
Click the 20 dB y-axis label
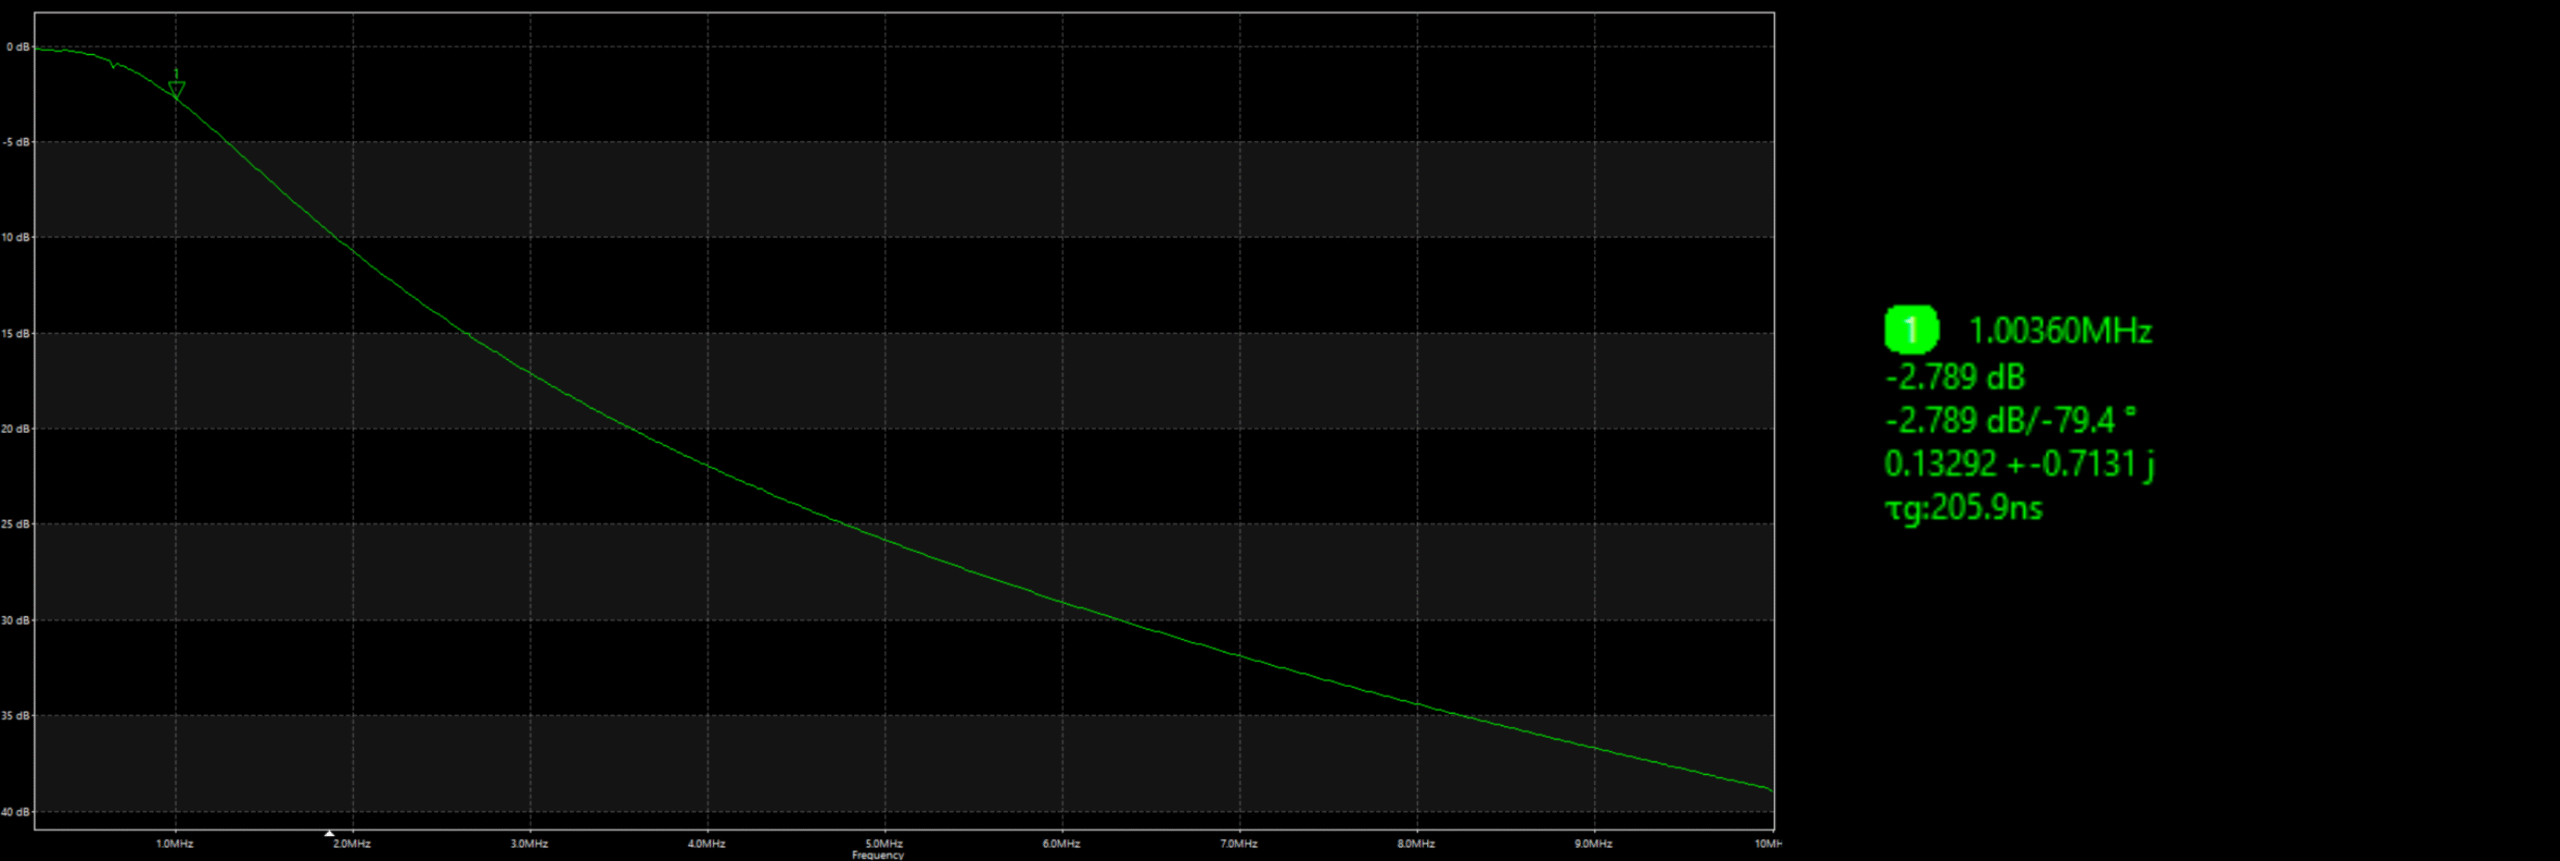(16, 429)
